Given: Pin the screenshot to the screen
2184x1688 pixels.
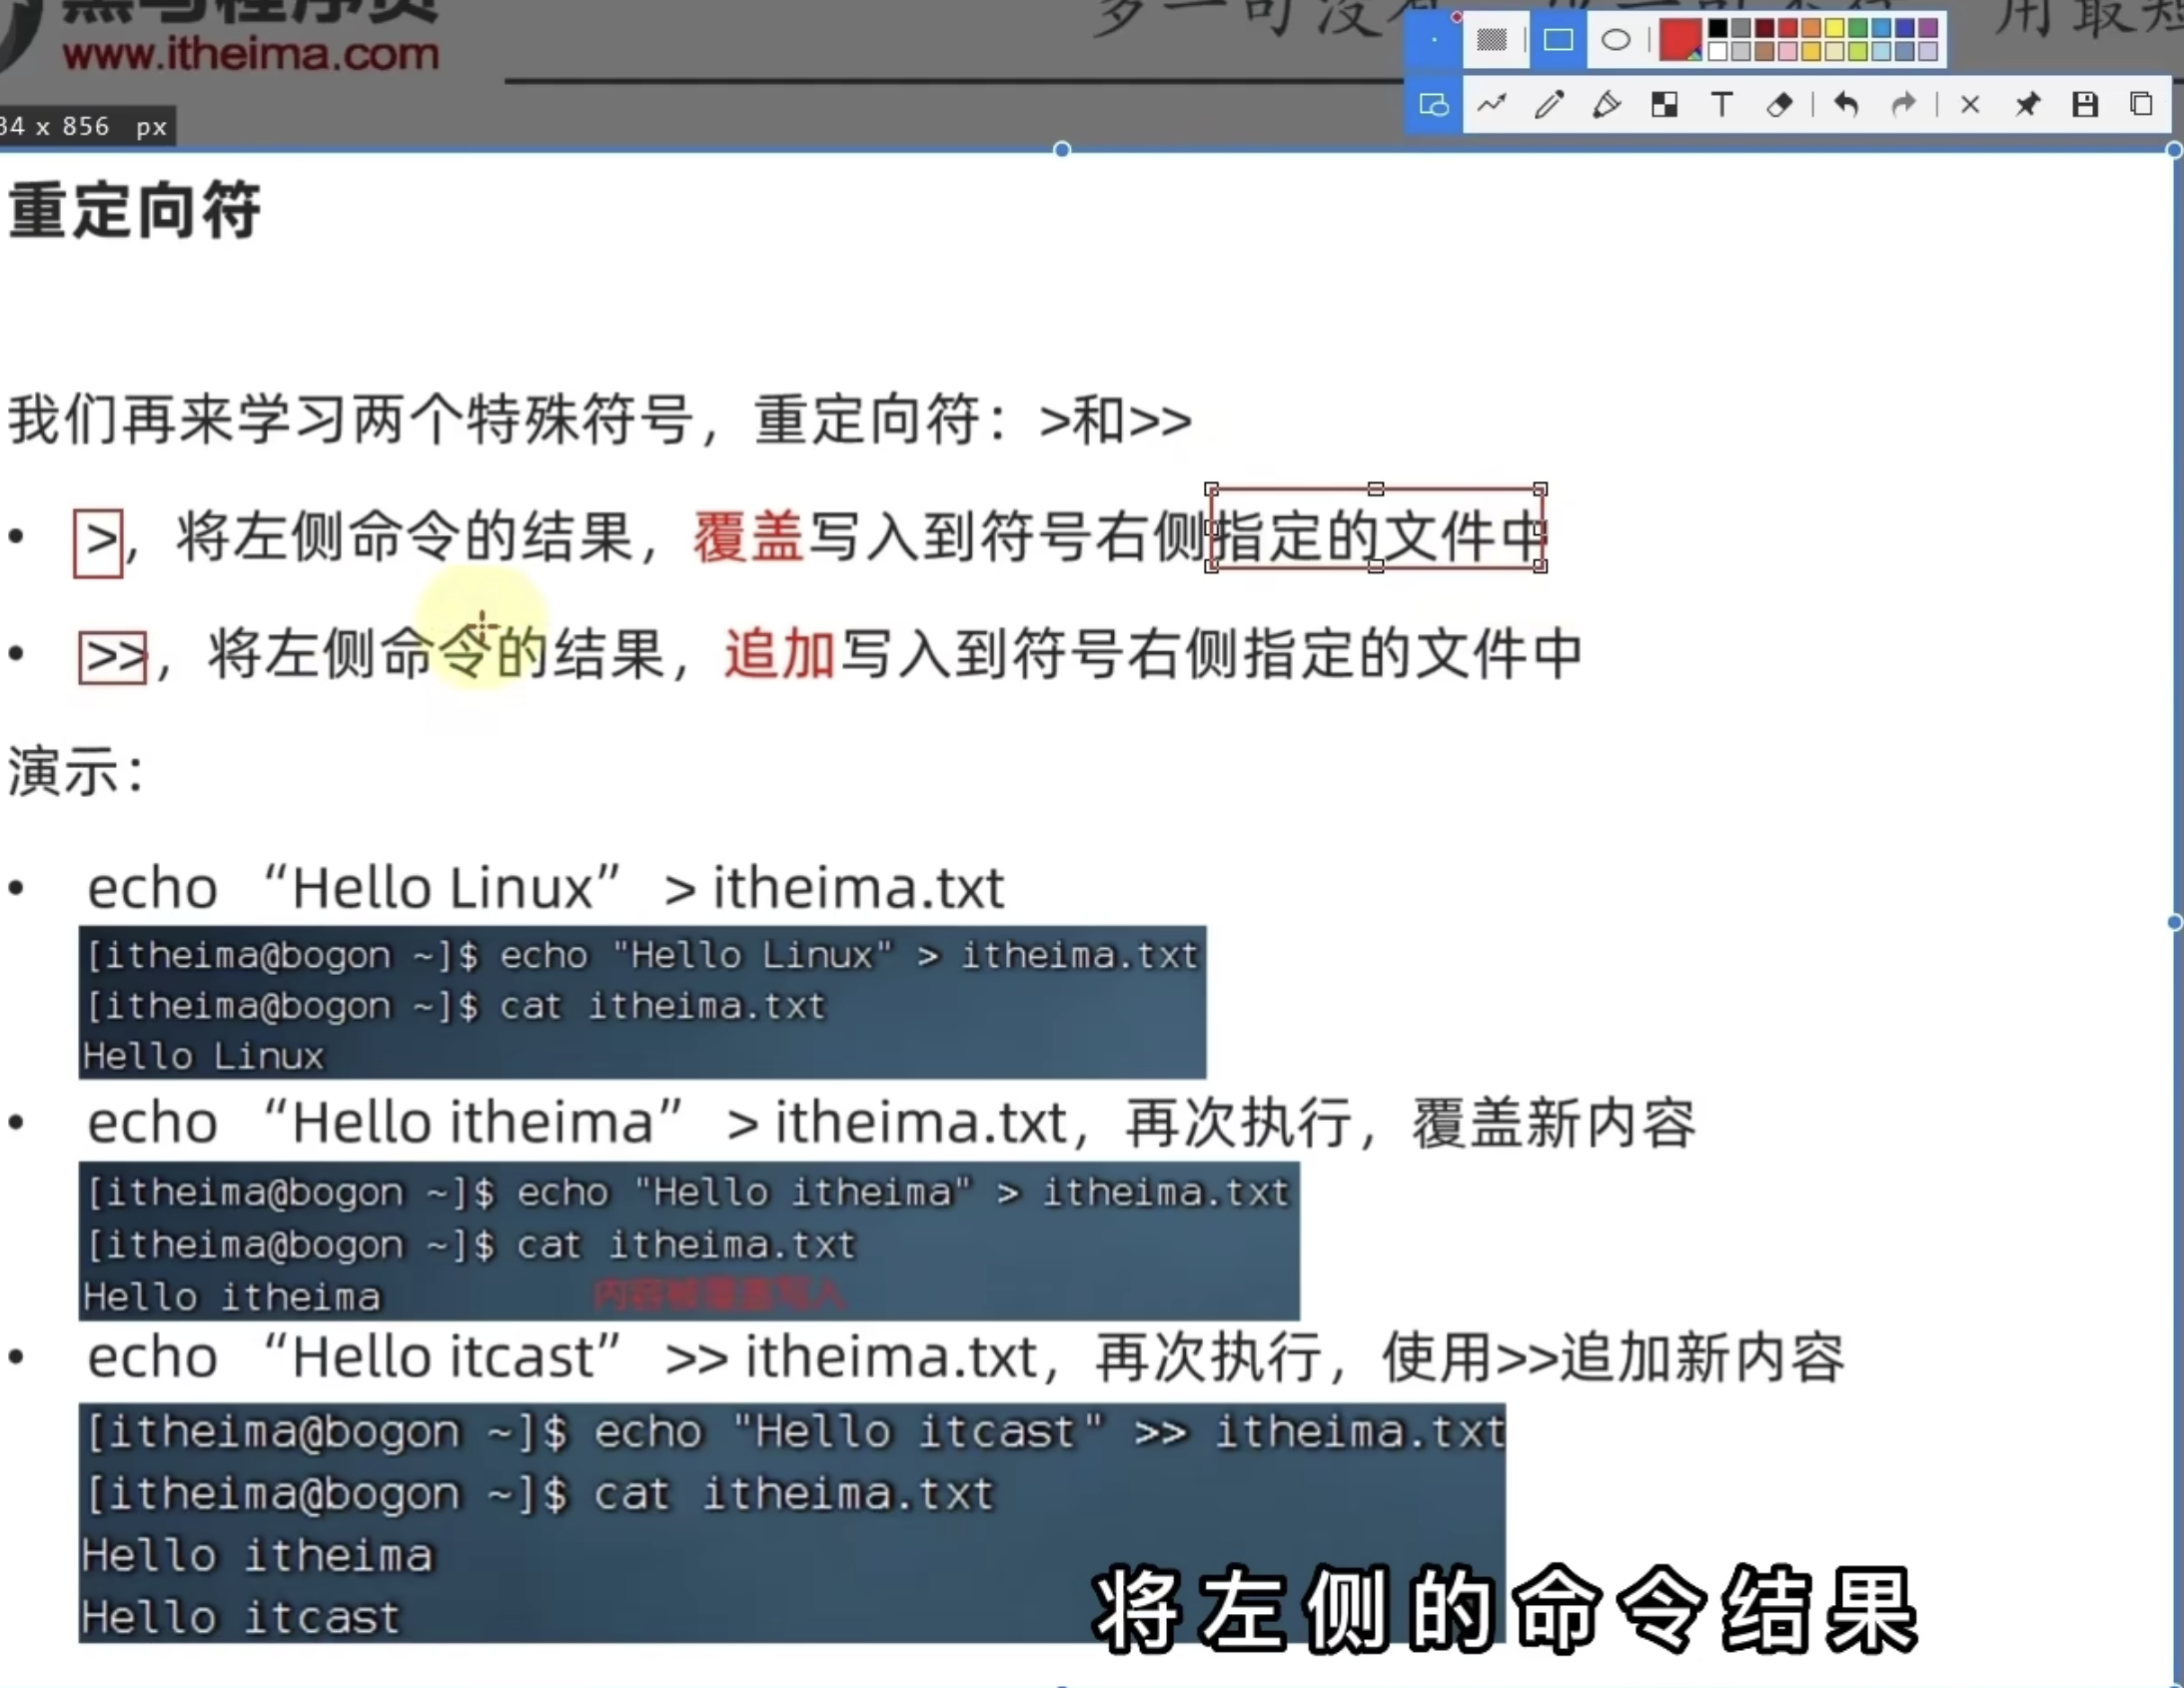Looking at the screenshot, I should coord(2028,104).
